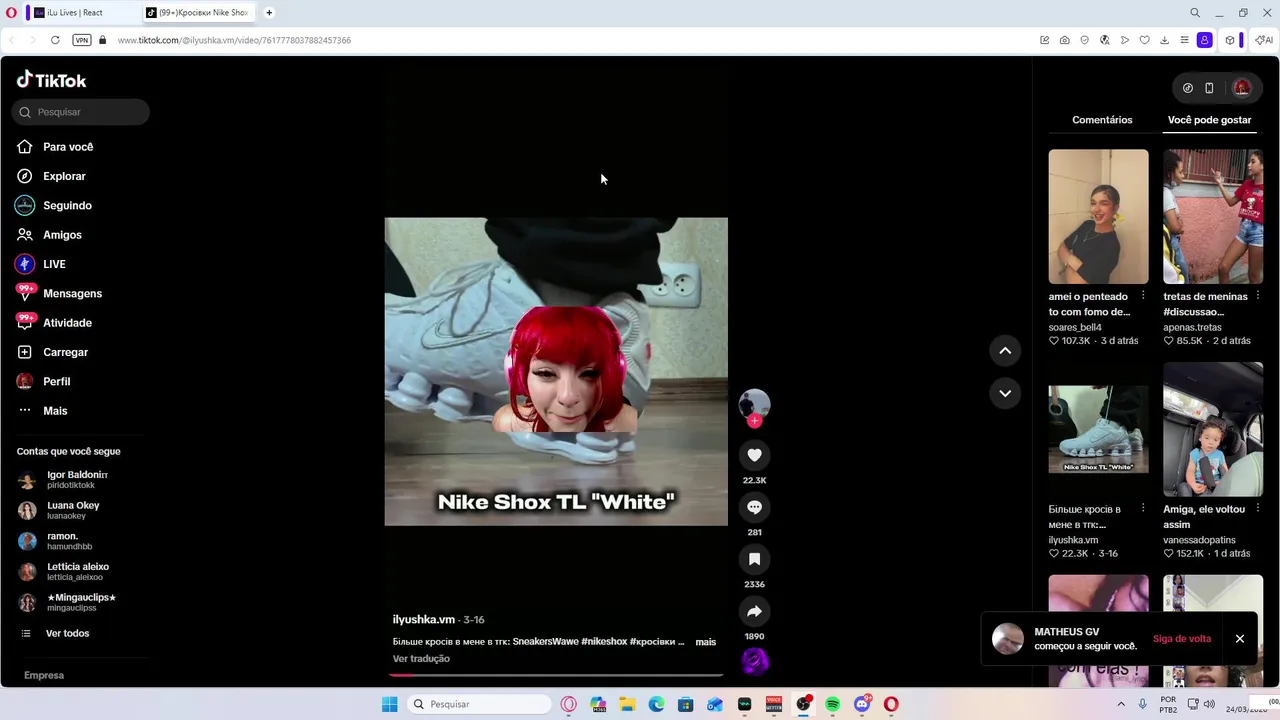Open the ilyushka.vm username link
Screen dimensions: 1280x720
tap(424, 620)
